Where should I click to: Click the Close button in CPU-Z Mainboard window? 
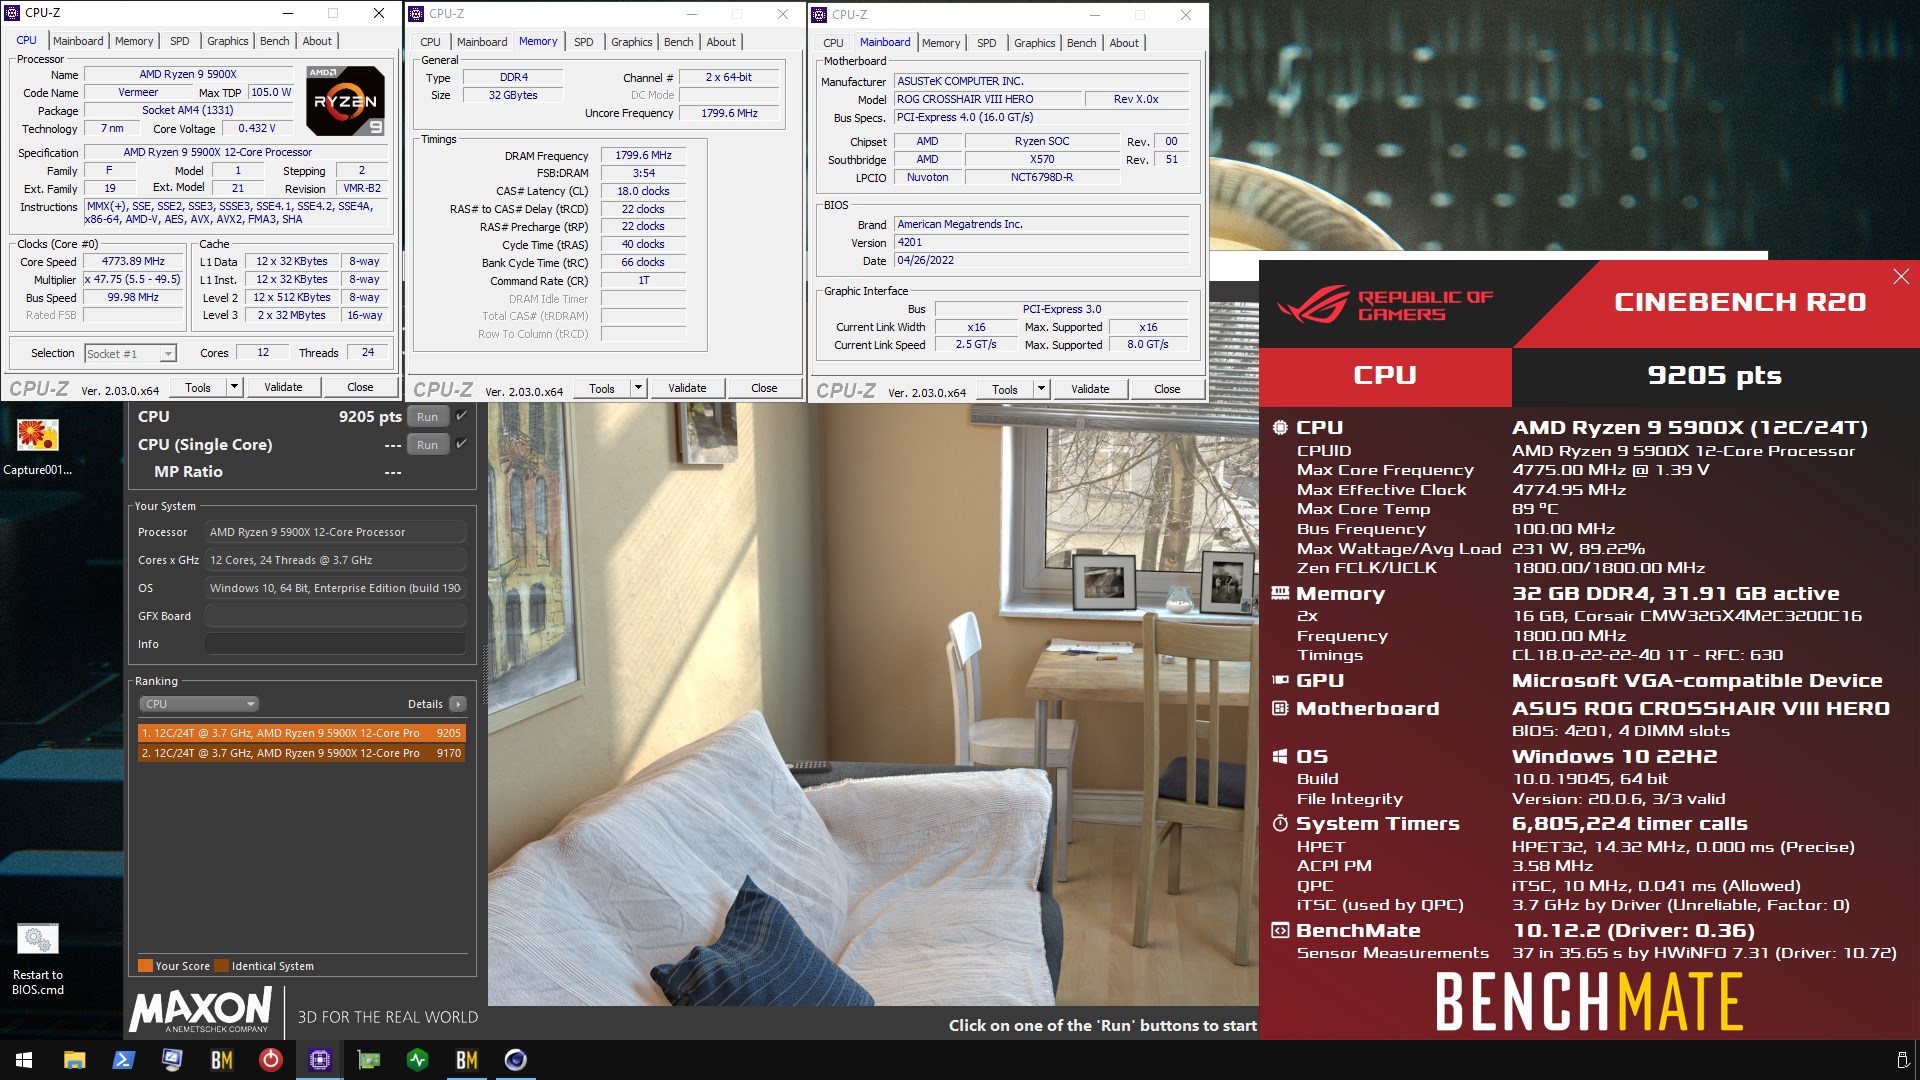(1167, 389)
